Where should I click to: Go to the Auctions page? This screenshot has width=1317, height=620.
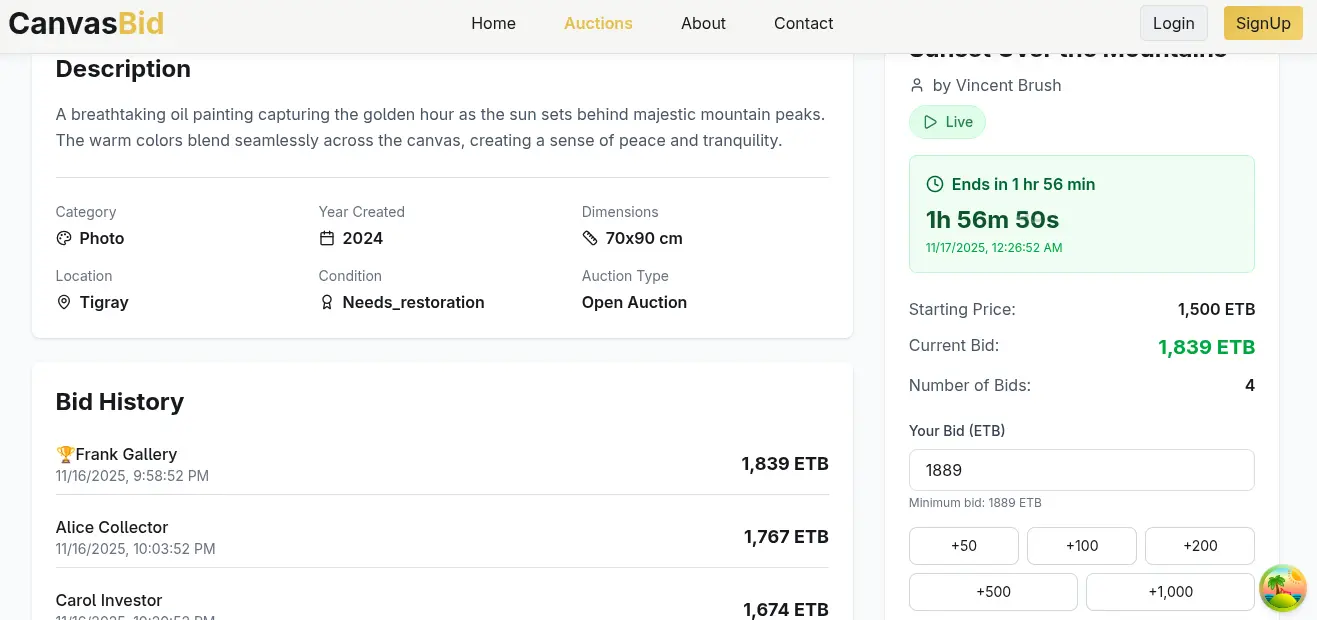[x=598, y=23]
